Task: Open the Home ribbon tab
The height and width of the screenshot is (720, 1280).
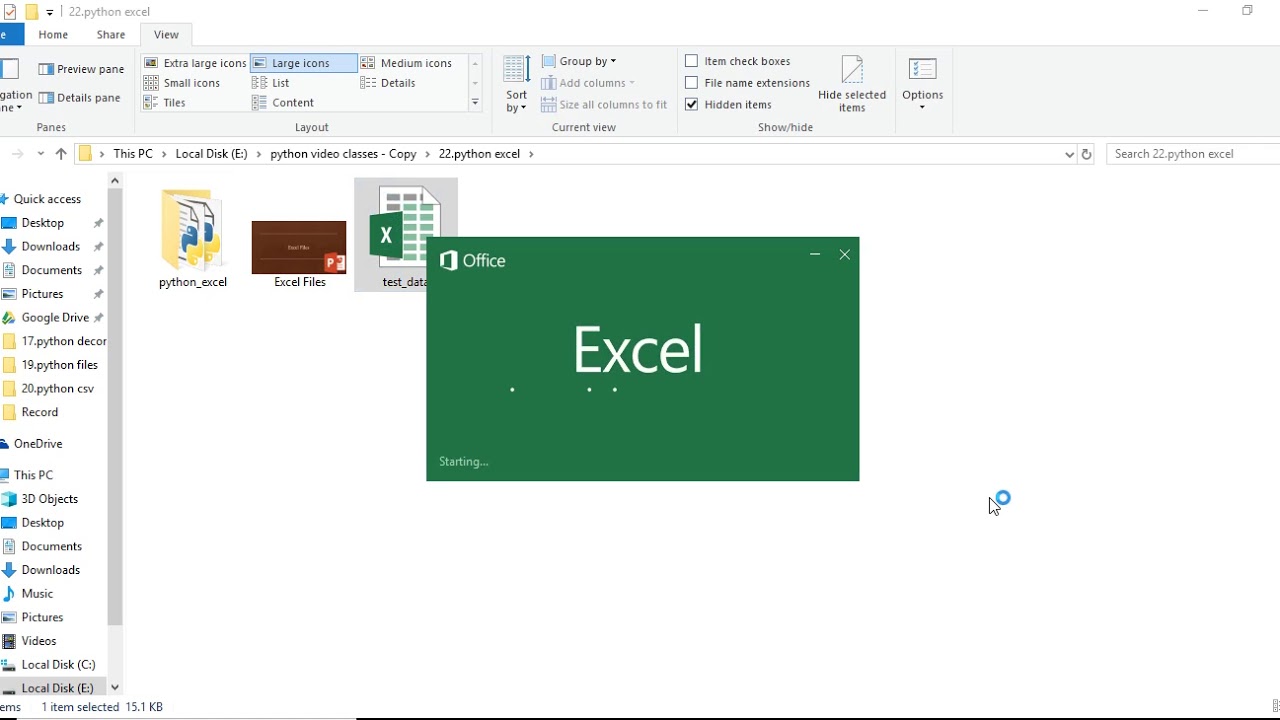Action: coord(53,35)
